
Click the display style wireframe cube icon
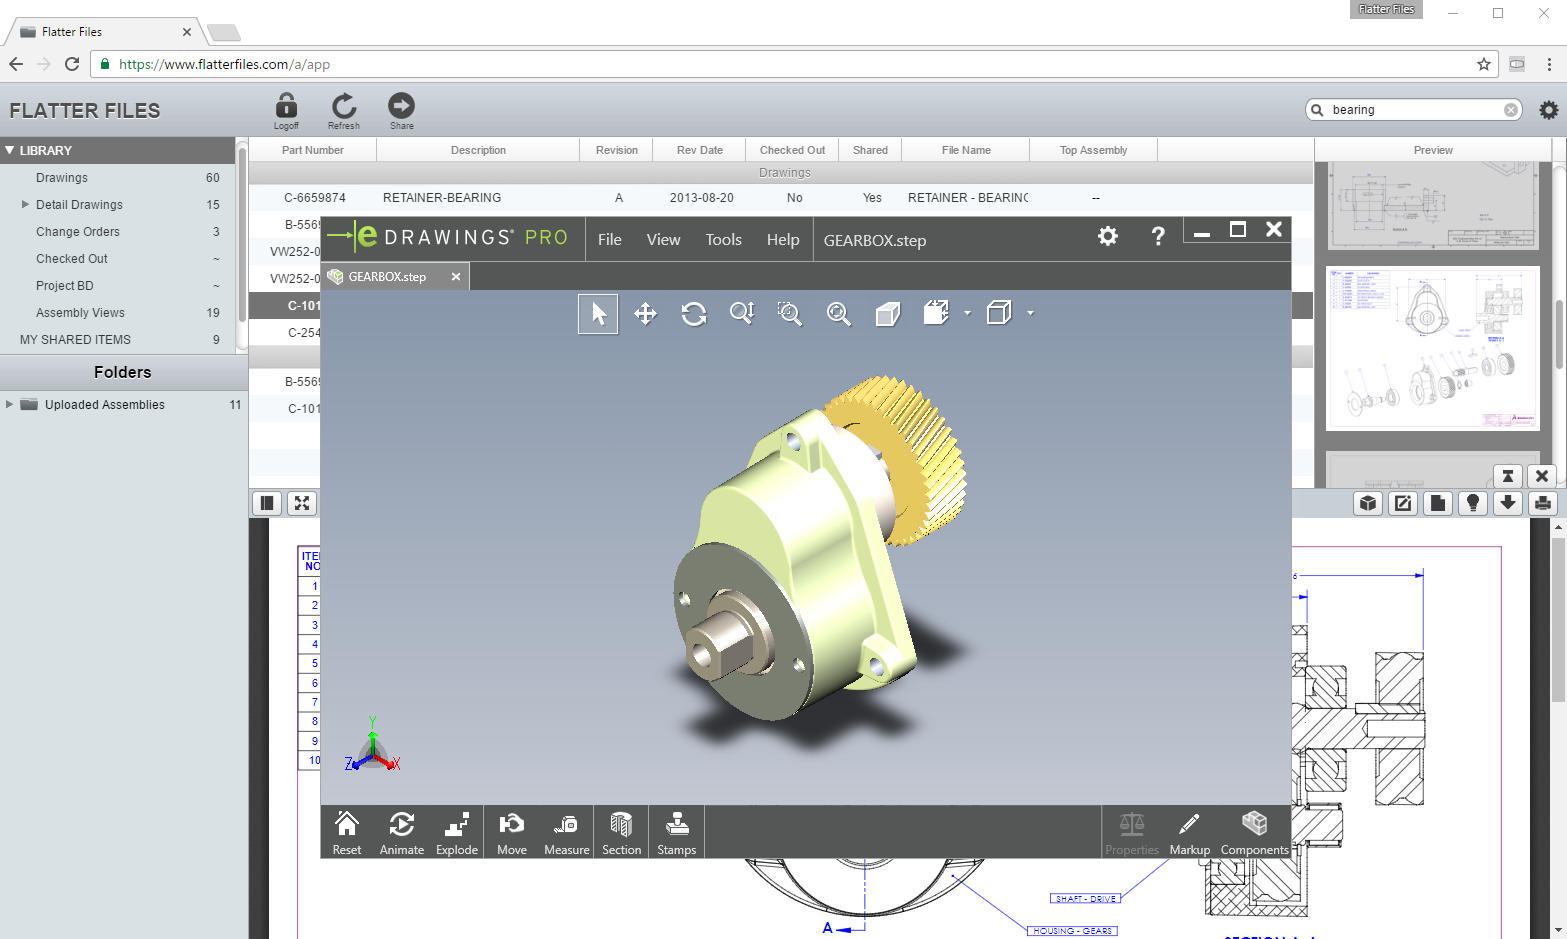tap(999, 313)
